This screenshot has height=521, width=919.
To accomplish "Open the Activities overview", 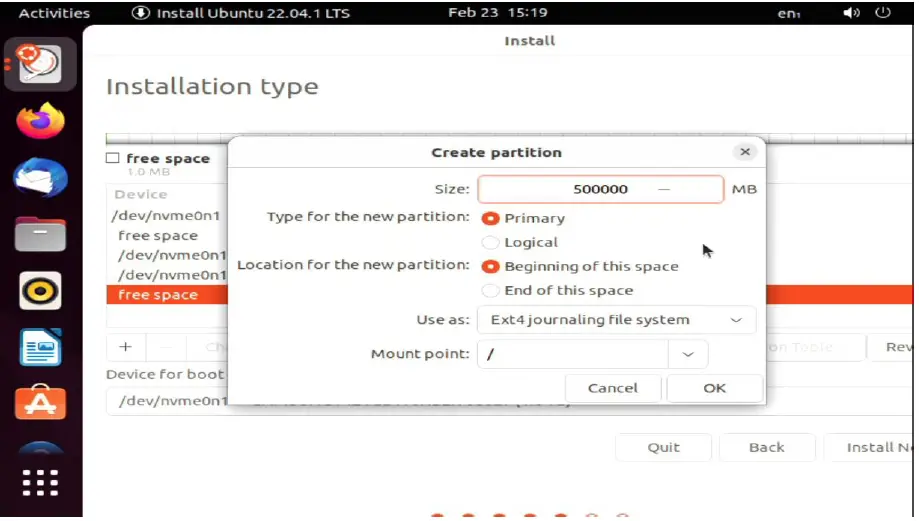I will click(x=54, y=13).
